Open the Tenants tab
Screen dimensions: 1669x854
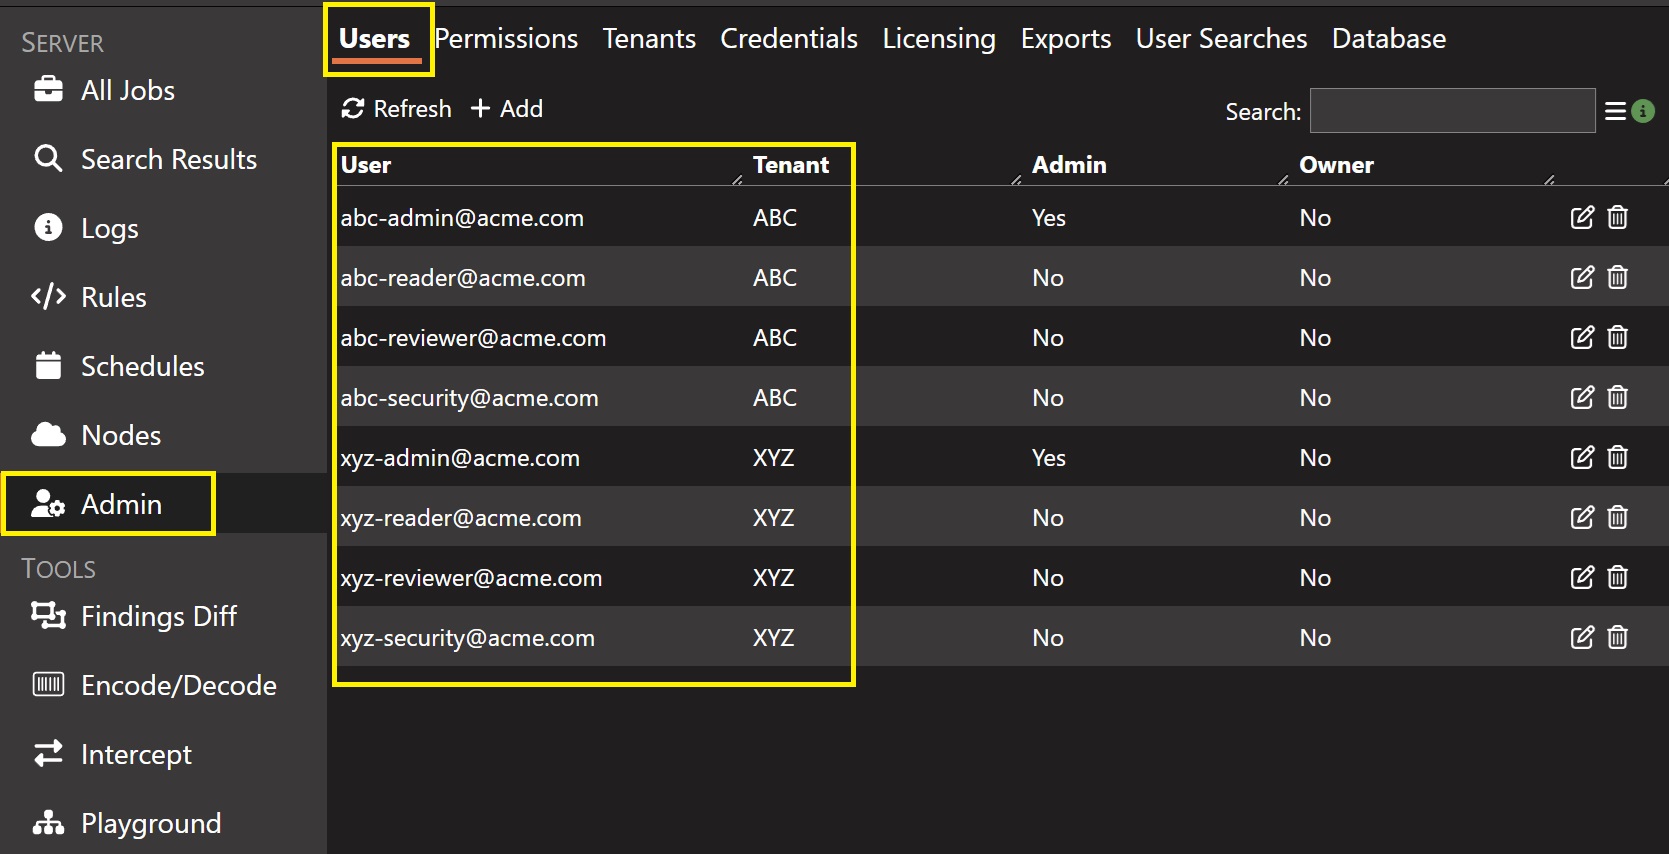649,39
